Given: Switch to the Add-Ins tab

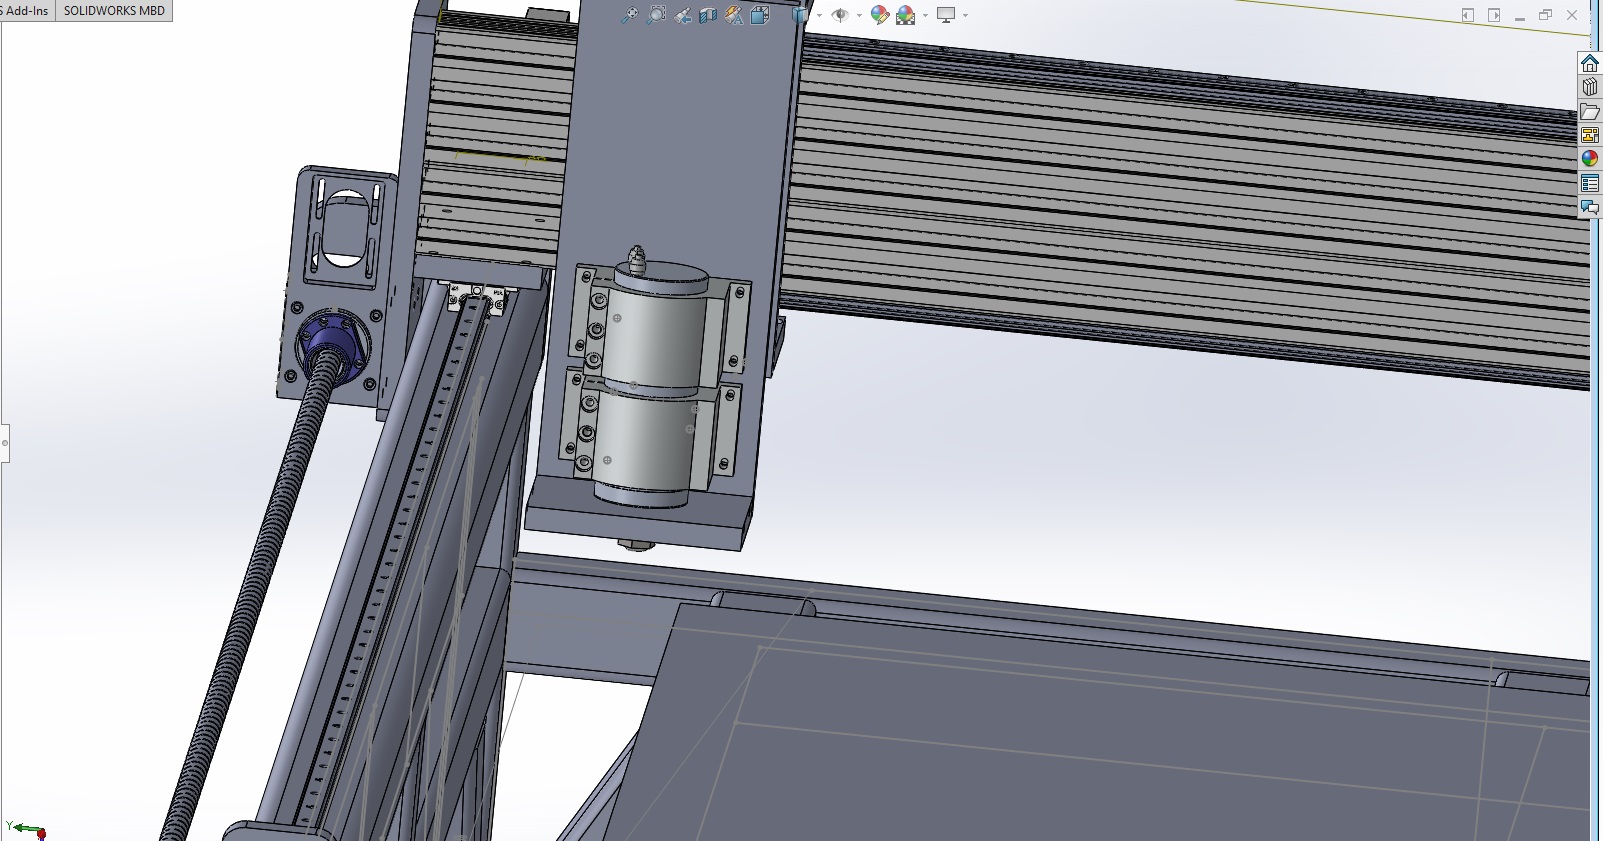Looking at the screenshot, I should (x=24, y=10).
